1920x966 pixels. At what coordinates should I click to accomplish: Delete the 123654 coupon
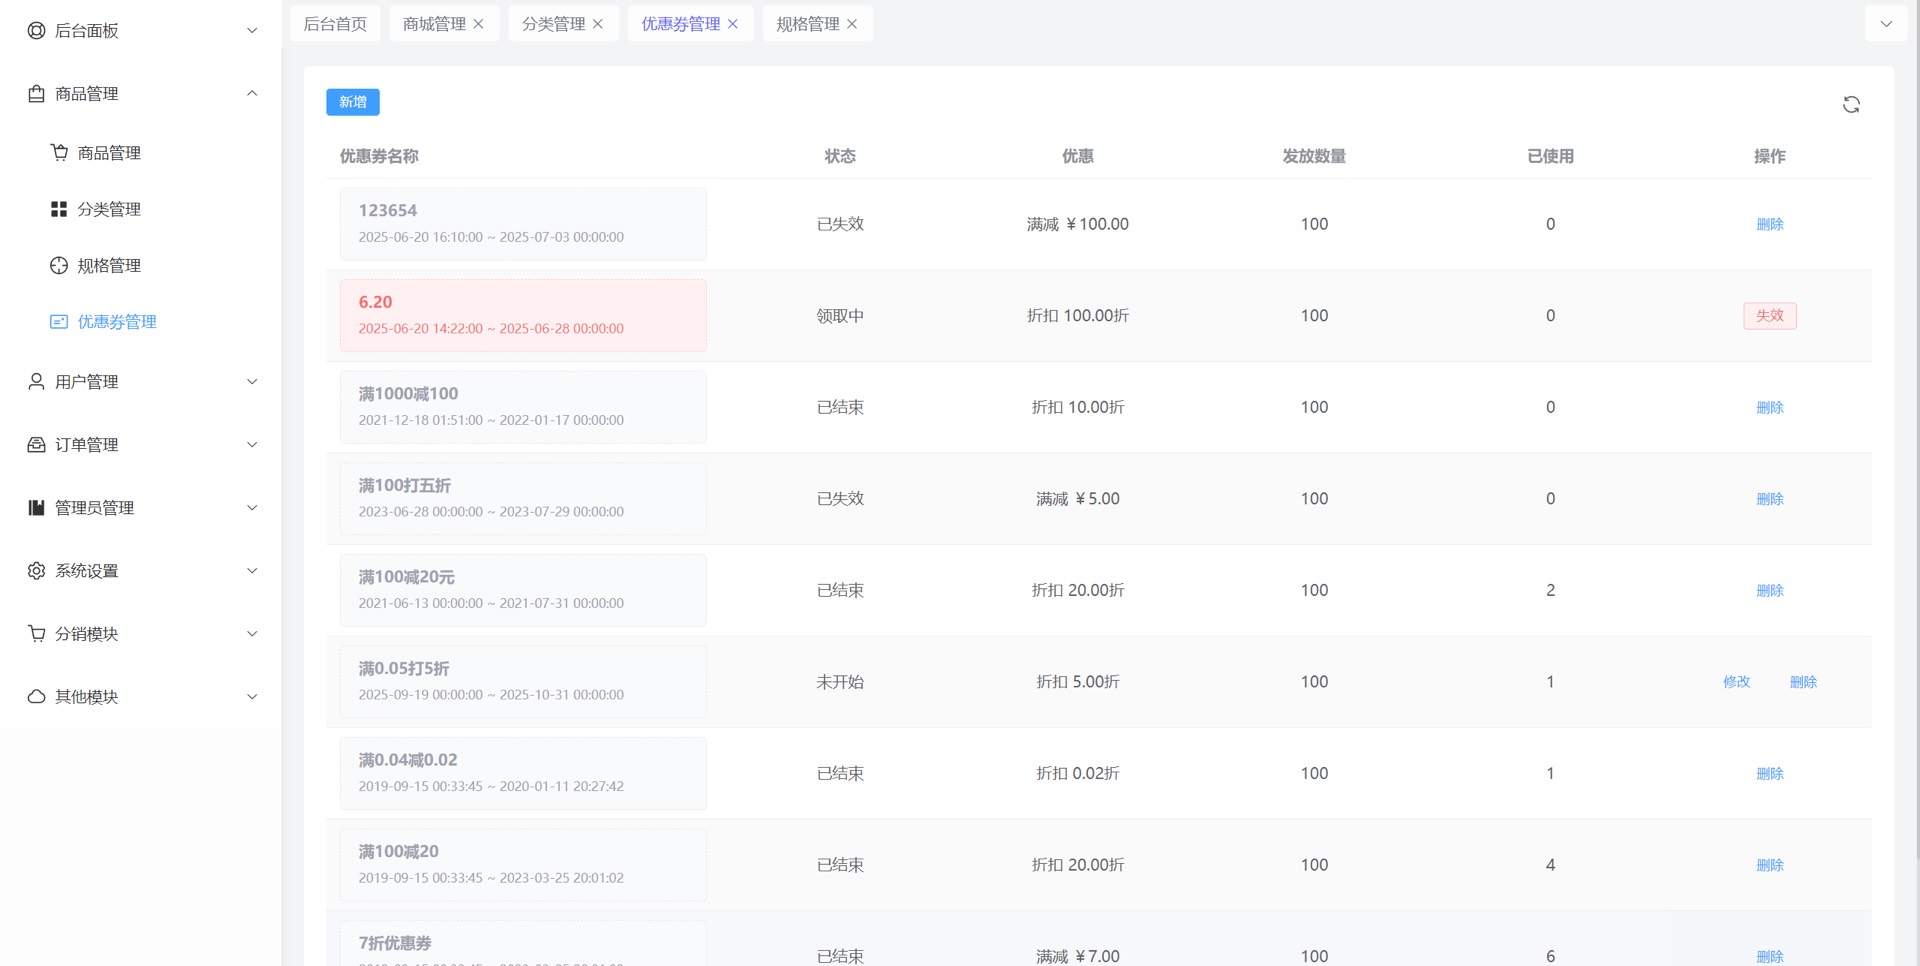pyautogui.click(x=1770, y=224)
